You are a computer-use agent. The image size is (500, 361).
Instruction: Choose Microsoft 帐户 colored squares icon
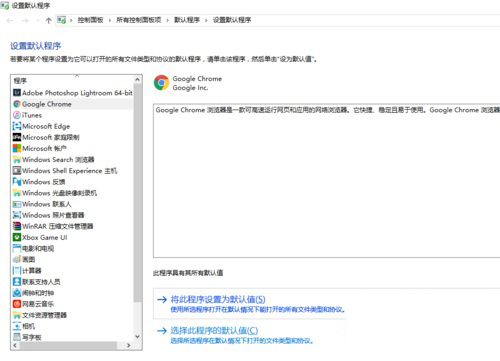(x=17, y=148)
